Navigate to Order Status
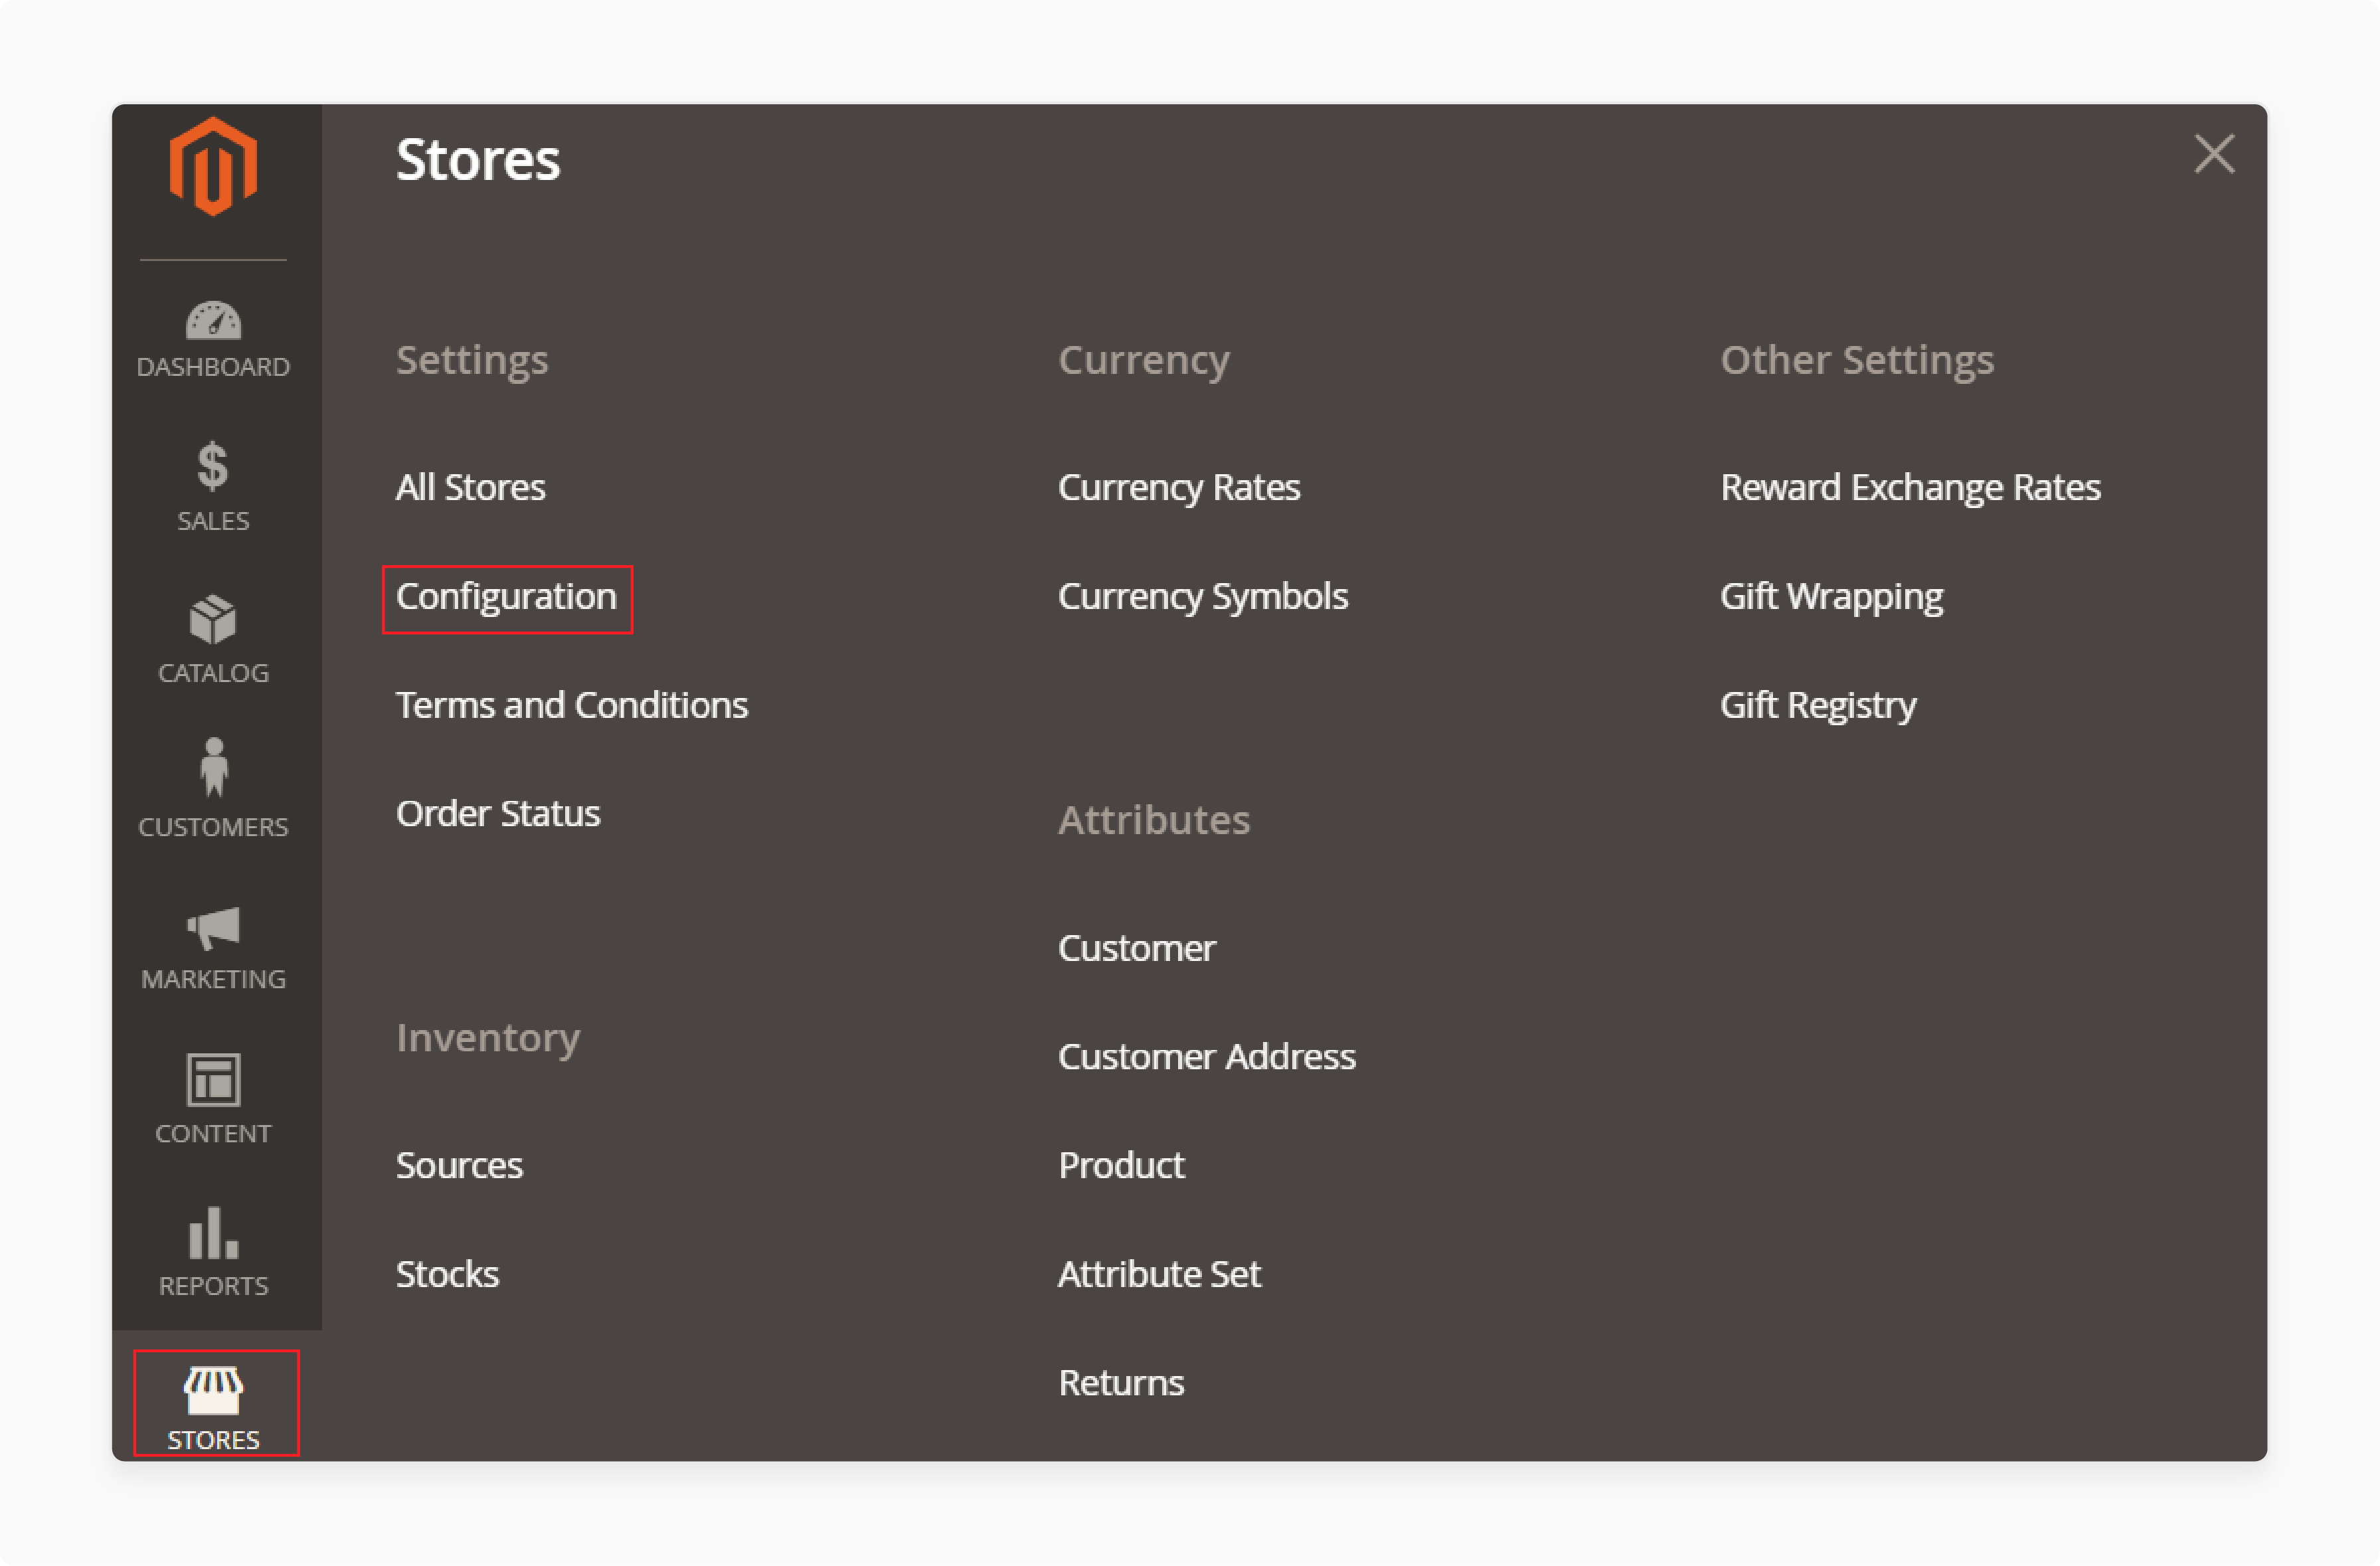Image resolution: width=2380 pixels, height=1566 pixels. click(x=495, y=811)
